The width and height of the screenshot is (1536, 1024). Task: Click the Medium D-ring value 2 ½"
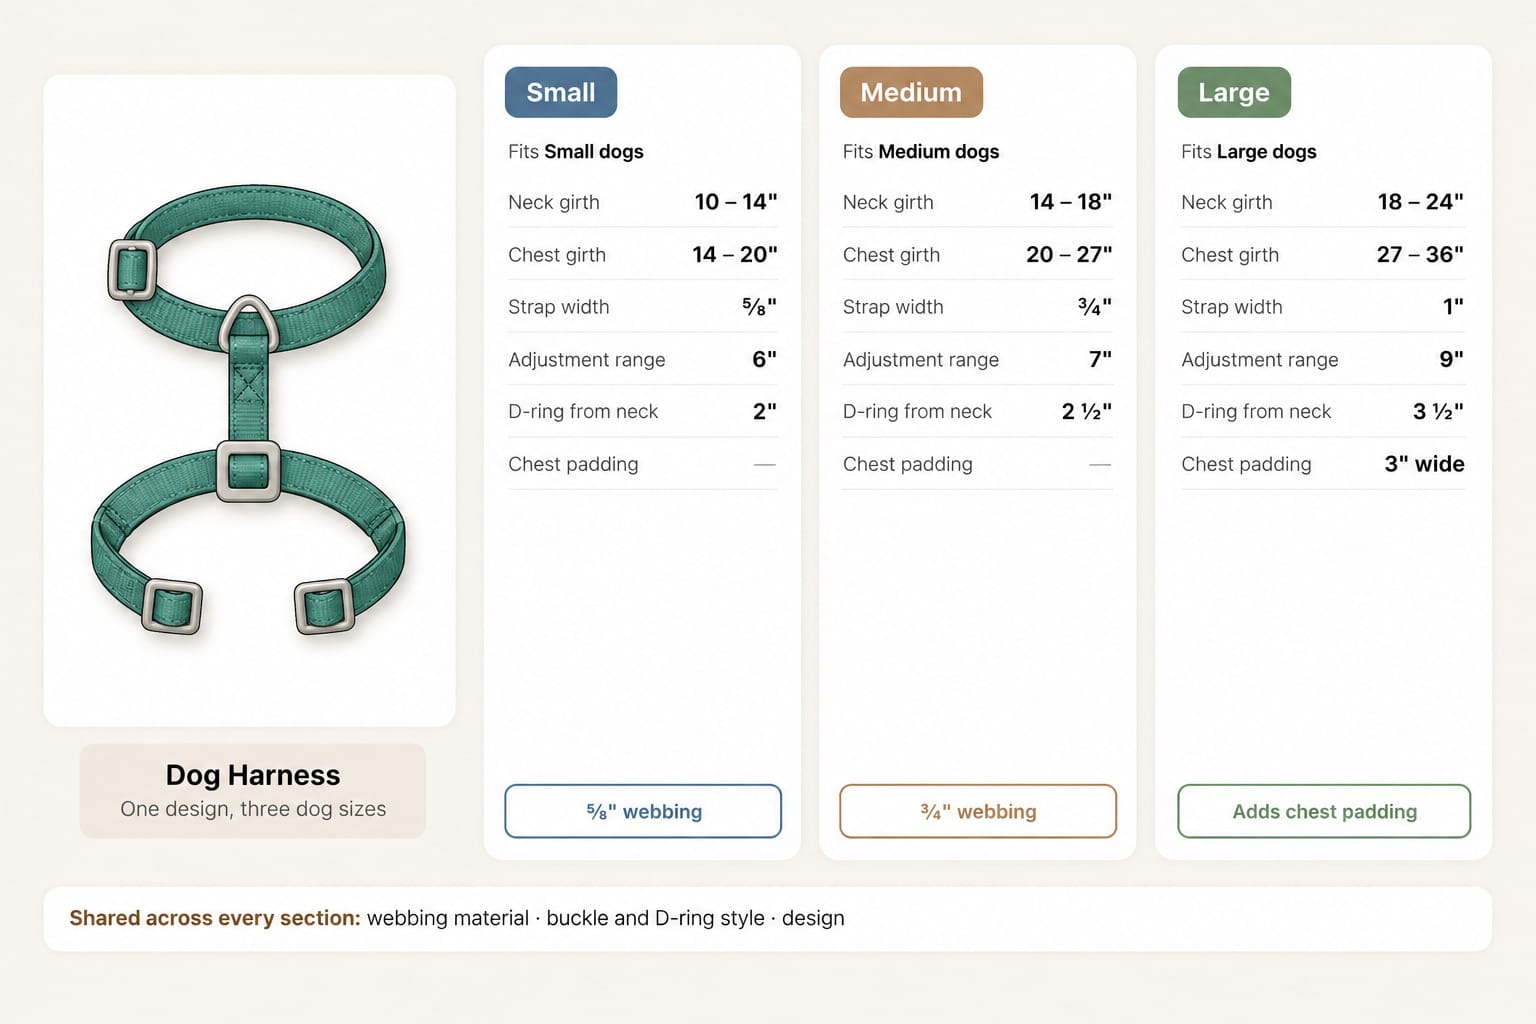coord(1087,411)
